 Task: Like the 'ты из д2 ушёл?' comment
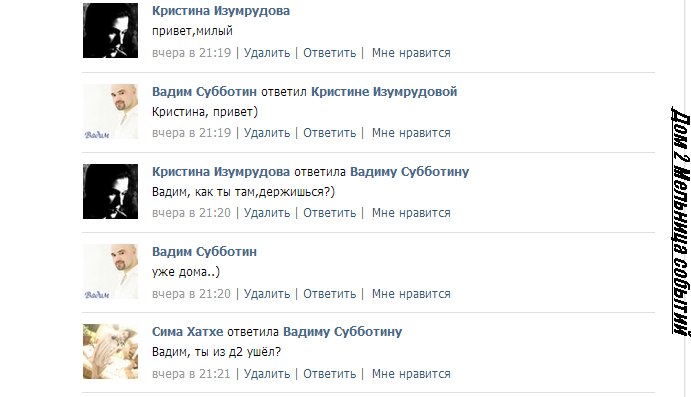[x=411, y=374]
